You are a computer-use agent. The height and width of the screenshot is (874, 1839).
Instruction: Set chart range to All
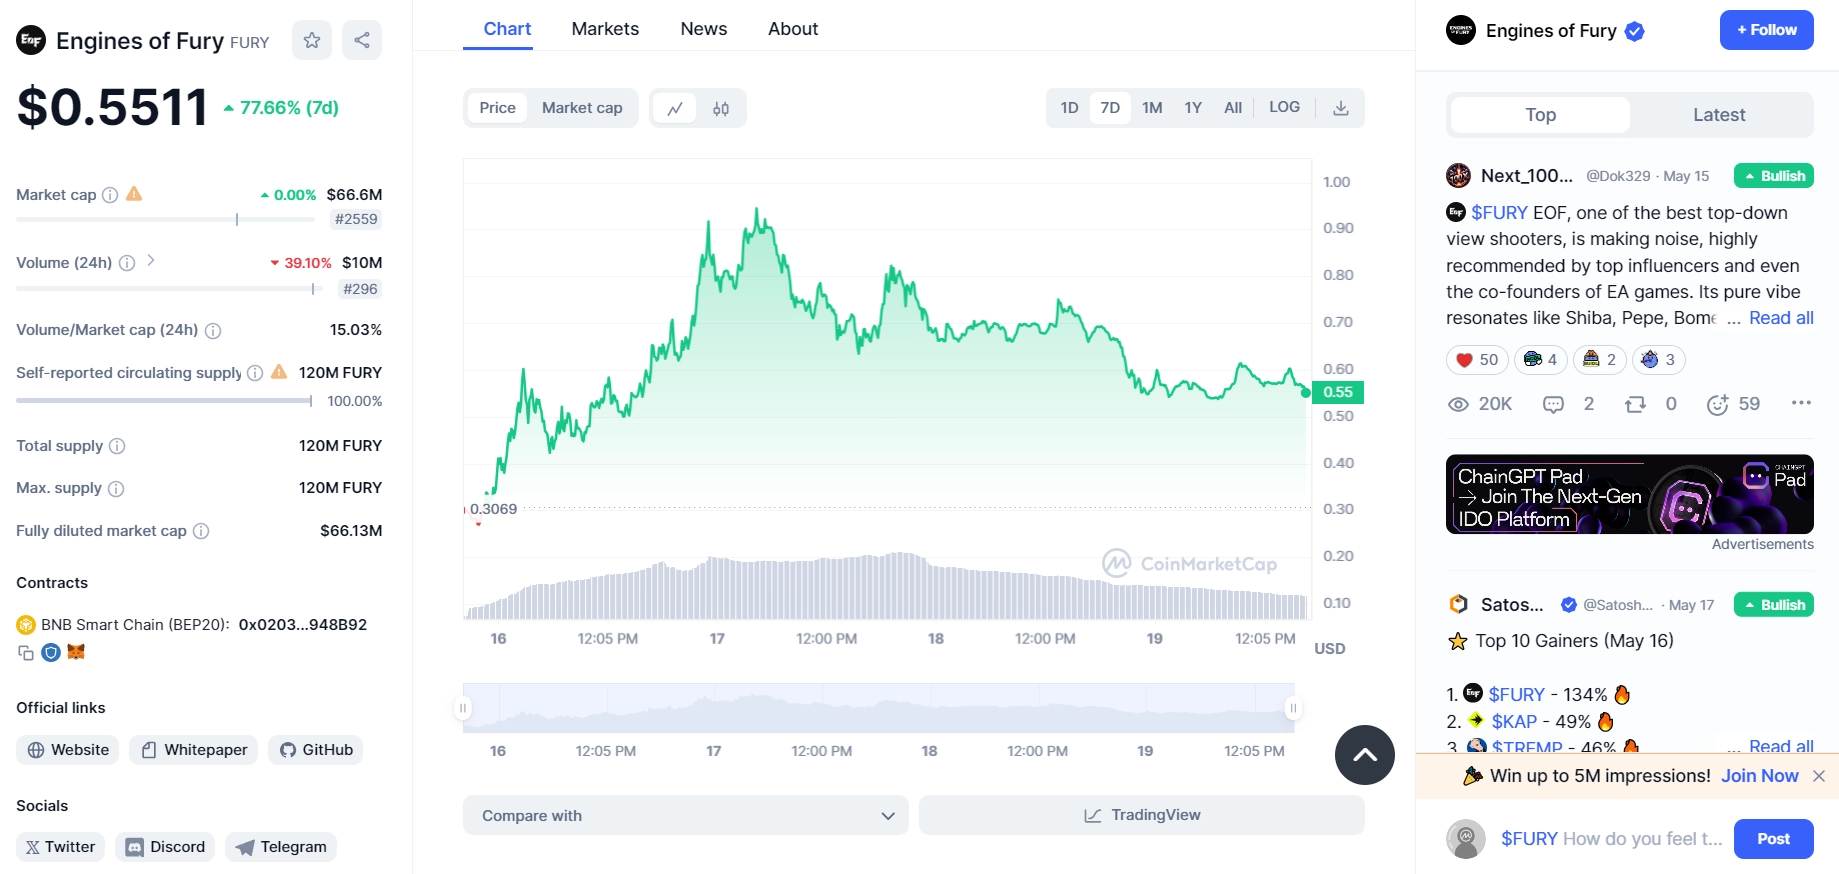point(1233,108)
